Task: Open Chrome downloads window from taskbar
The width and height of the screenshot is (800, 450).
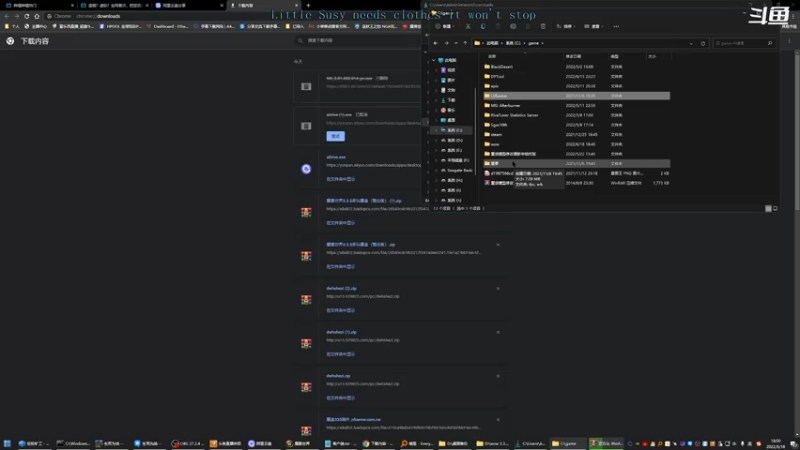Action: (x=379, y=443)
